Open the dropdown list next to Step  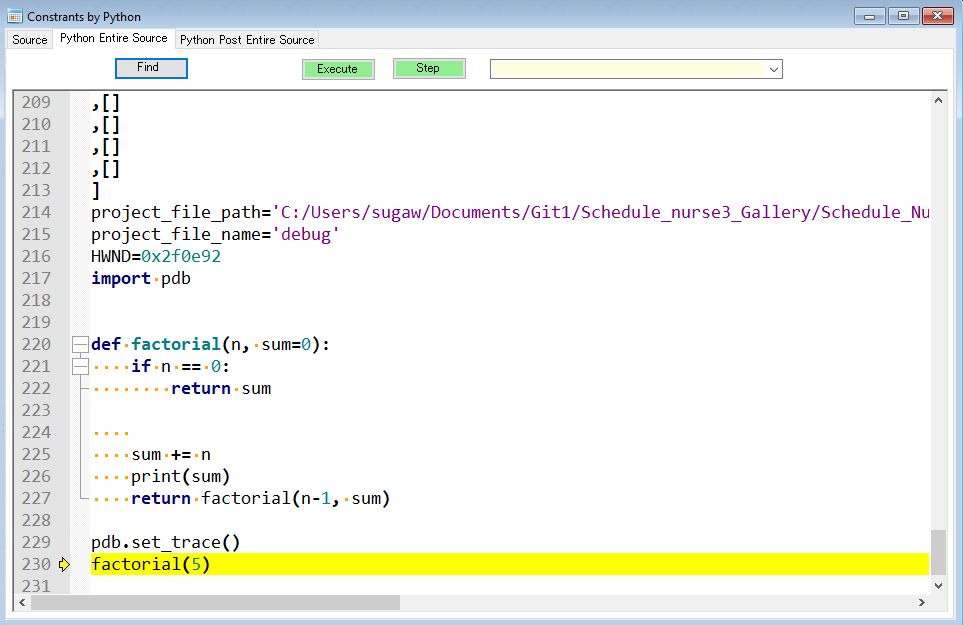[x=772, y=68]
